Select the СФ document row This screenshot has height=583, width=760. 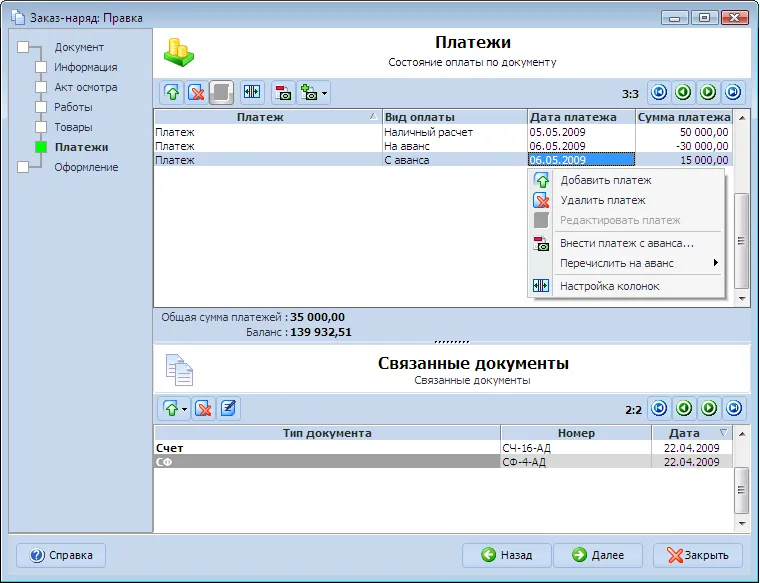[443, 462]
